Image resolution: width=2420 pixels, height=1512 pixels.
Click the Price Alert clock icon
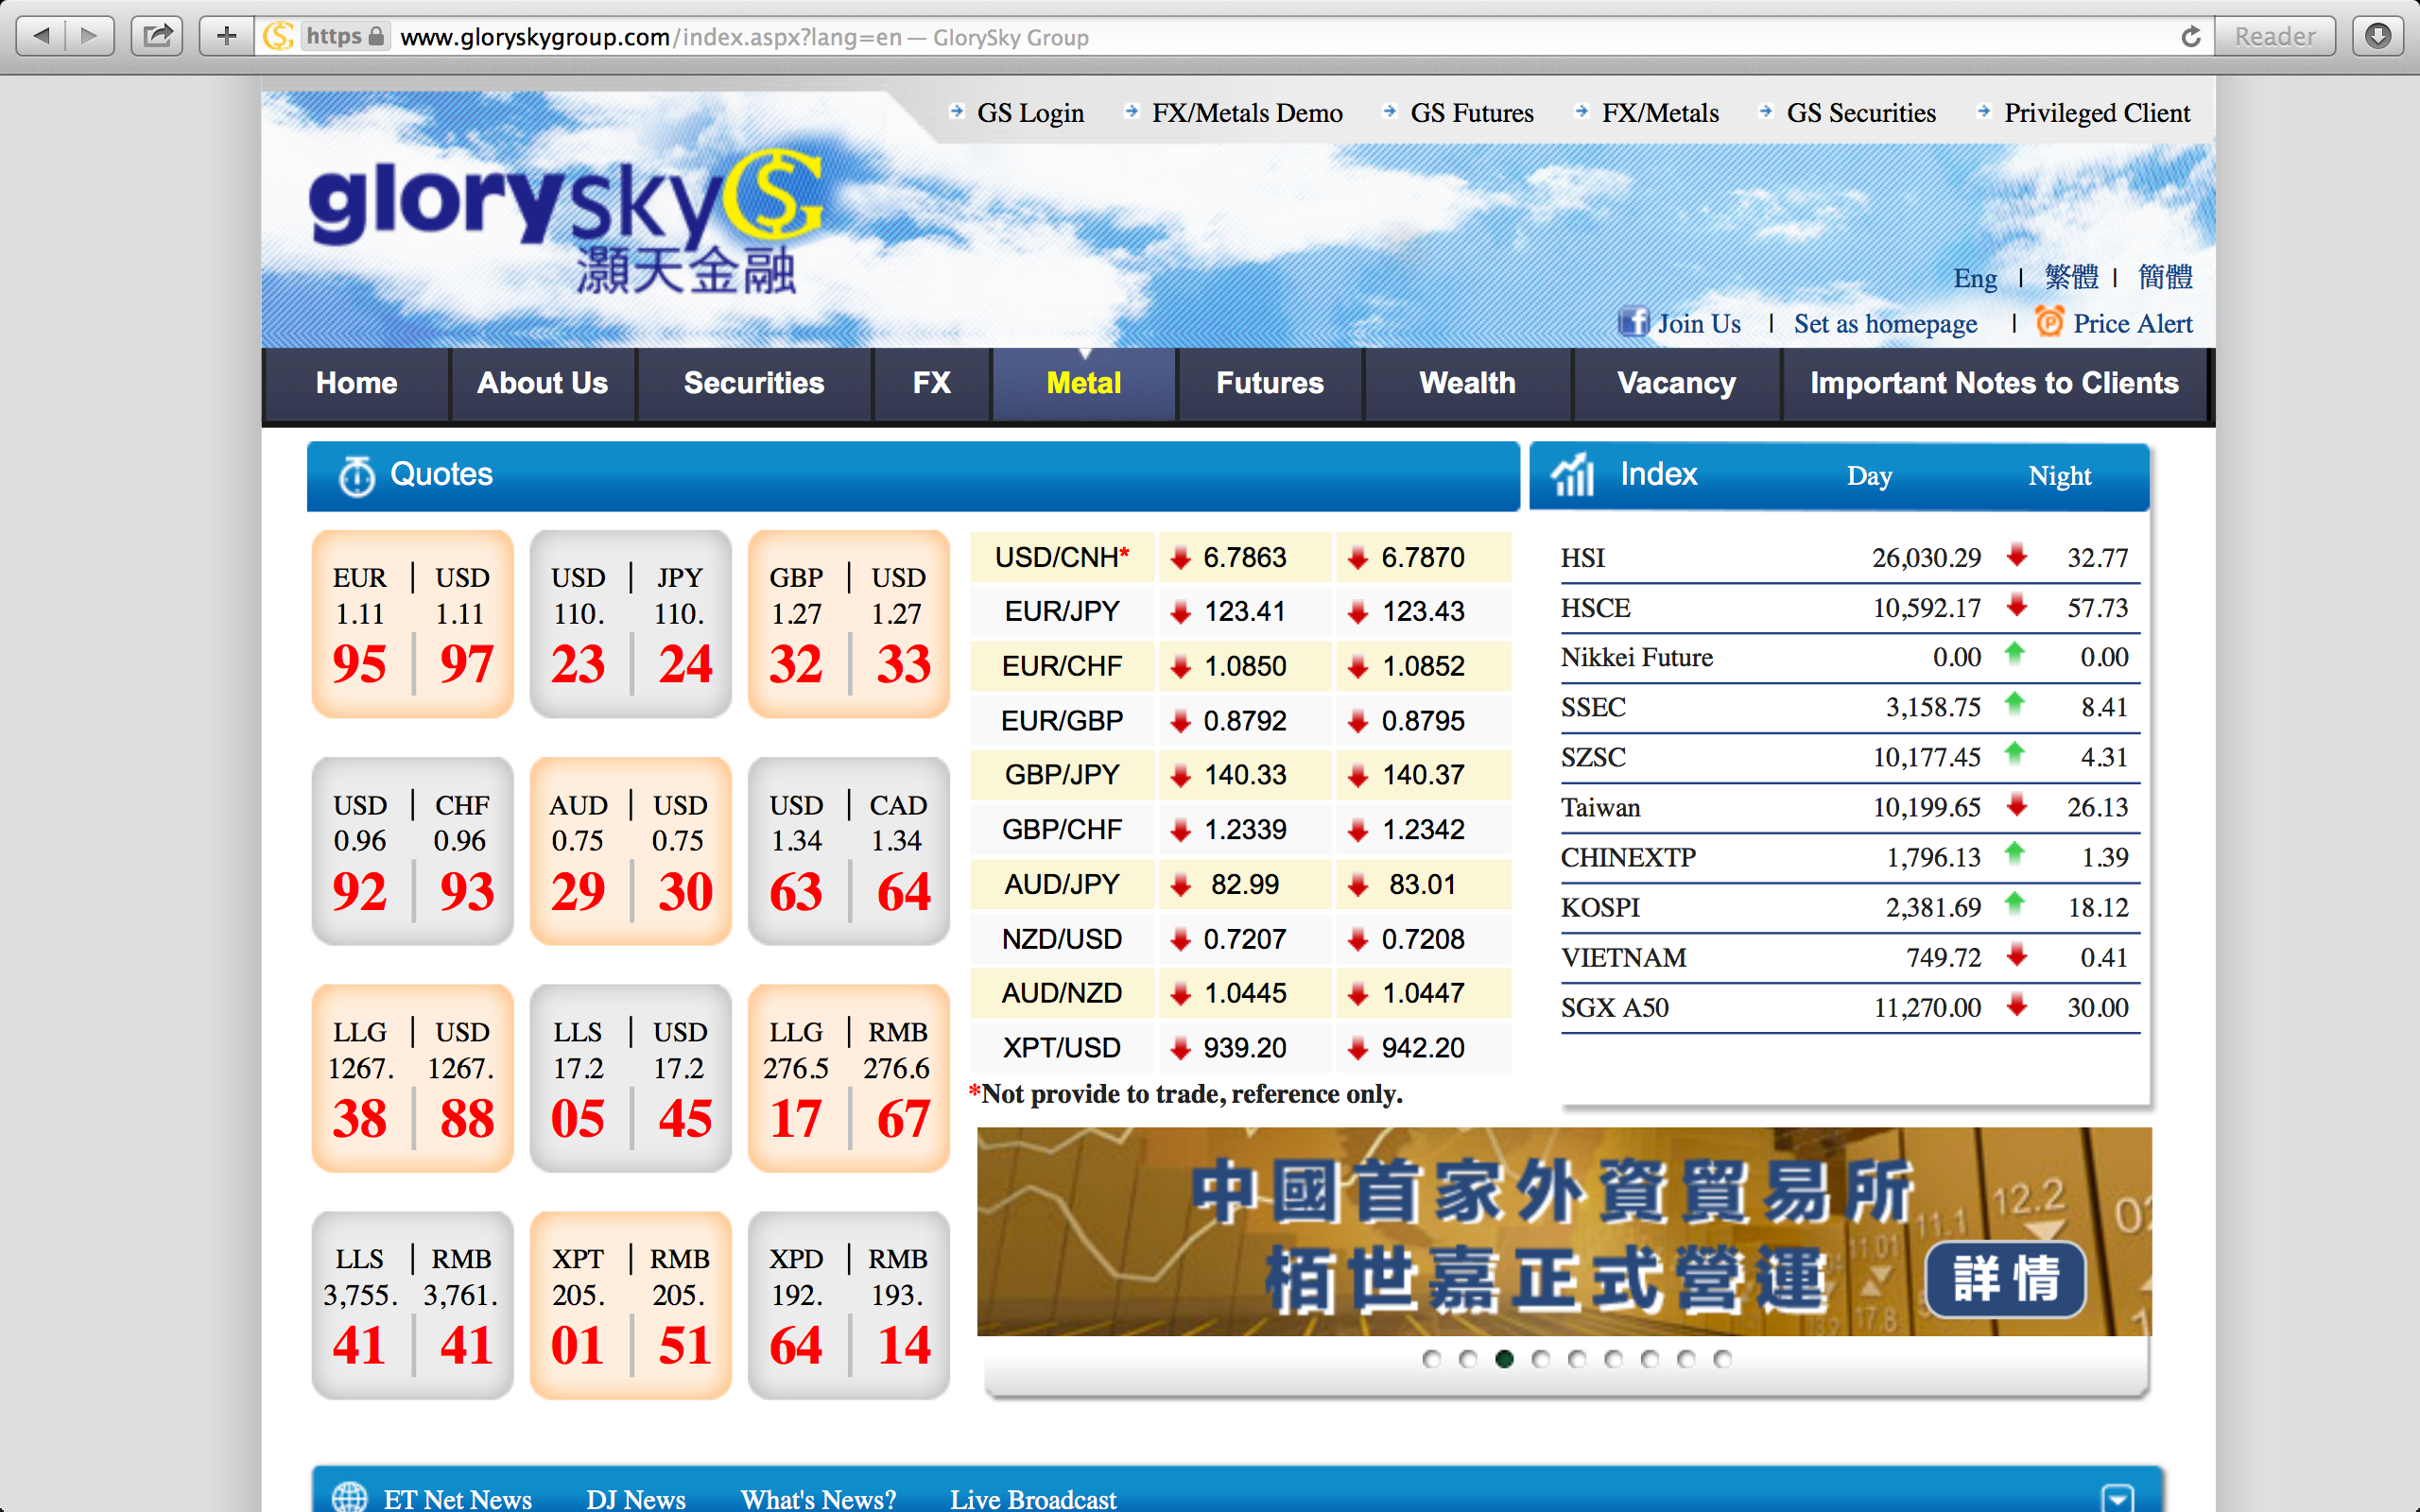pos(2049,322)
